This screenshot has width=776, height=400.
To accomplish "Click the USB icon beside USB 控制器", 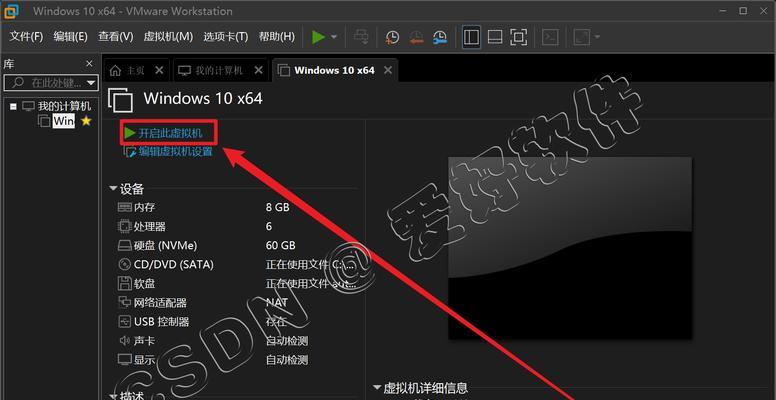I will (x=124, y=322).
